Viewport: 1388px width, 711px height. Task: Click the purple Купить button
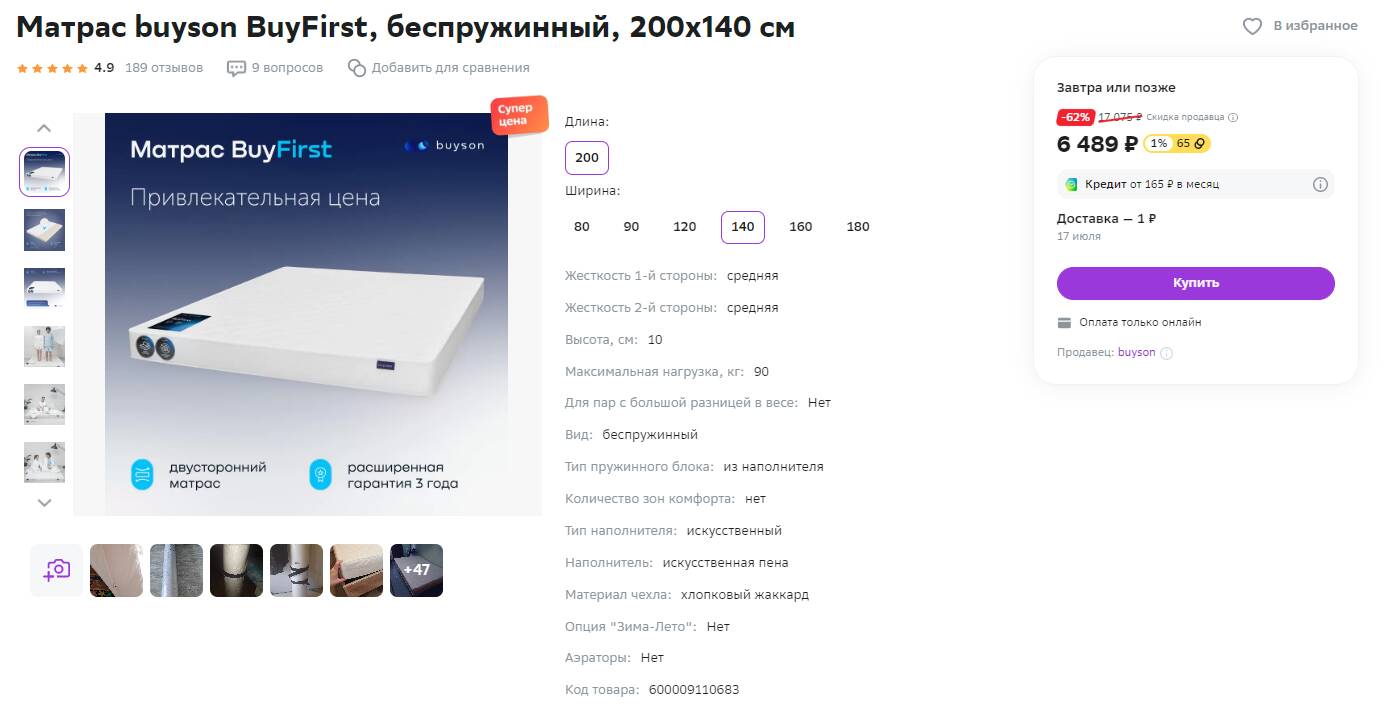click(1196, 283)
